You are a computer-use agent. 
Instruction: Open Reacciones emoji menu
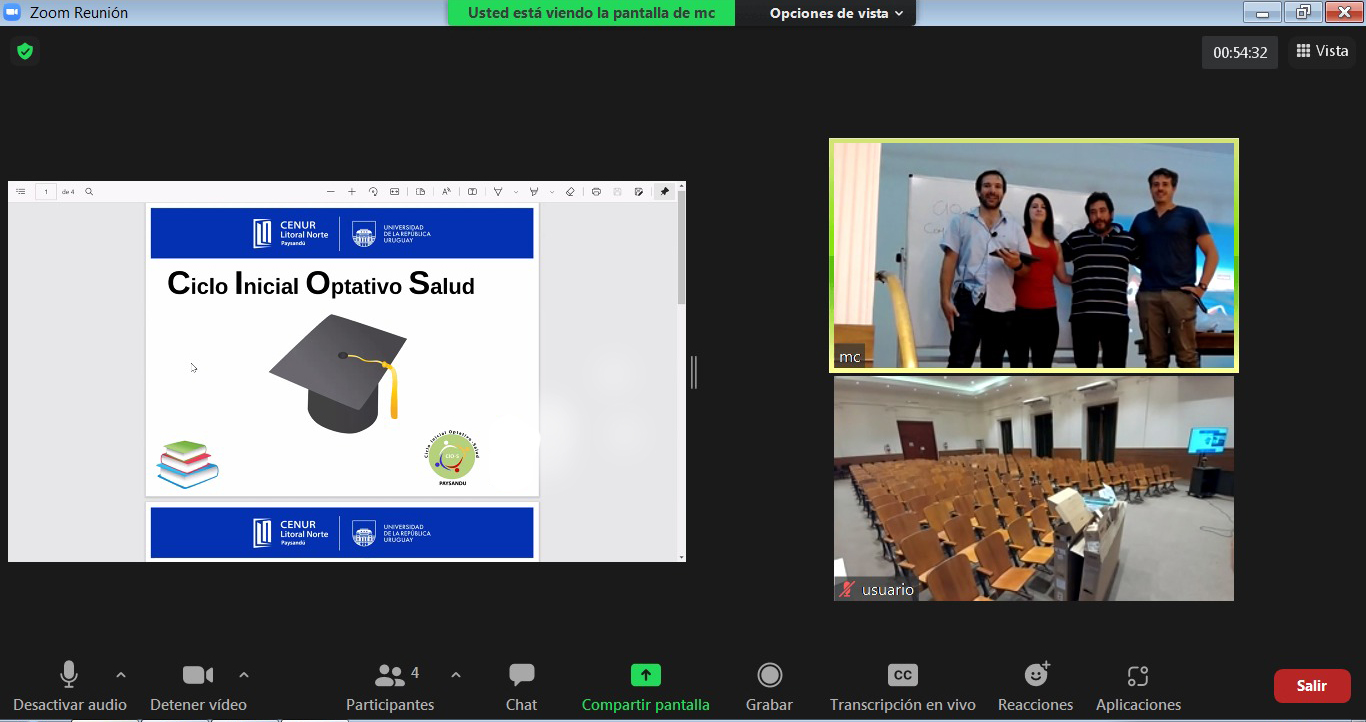[1035, 686]
